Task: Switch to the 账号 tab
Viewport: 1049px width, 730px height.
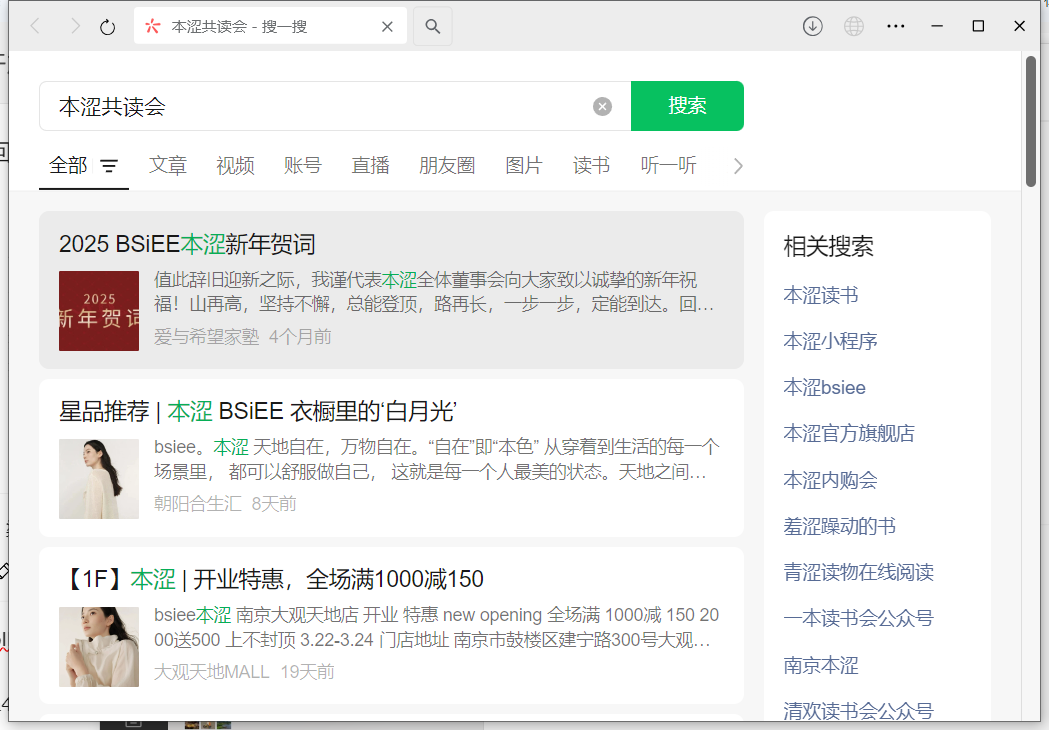Action: [x=302, y=165]
